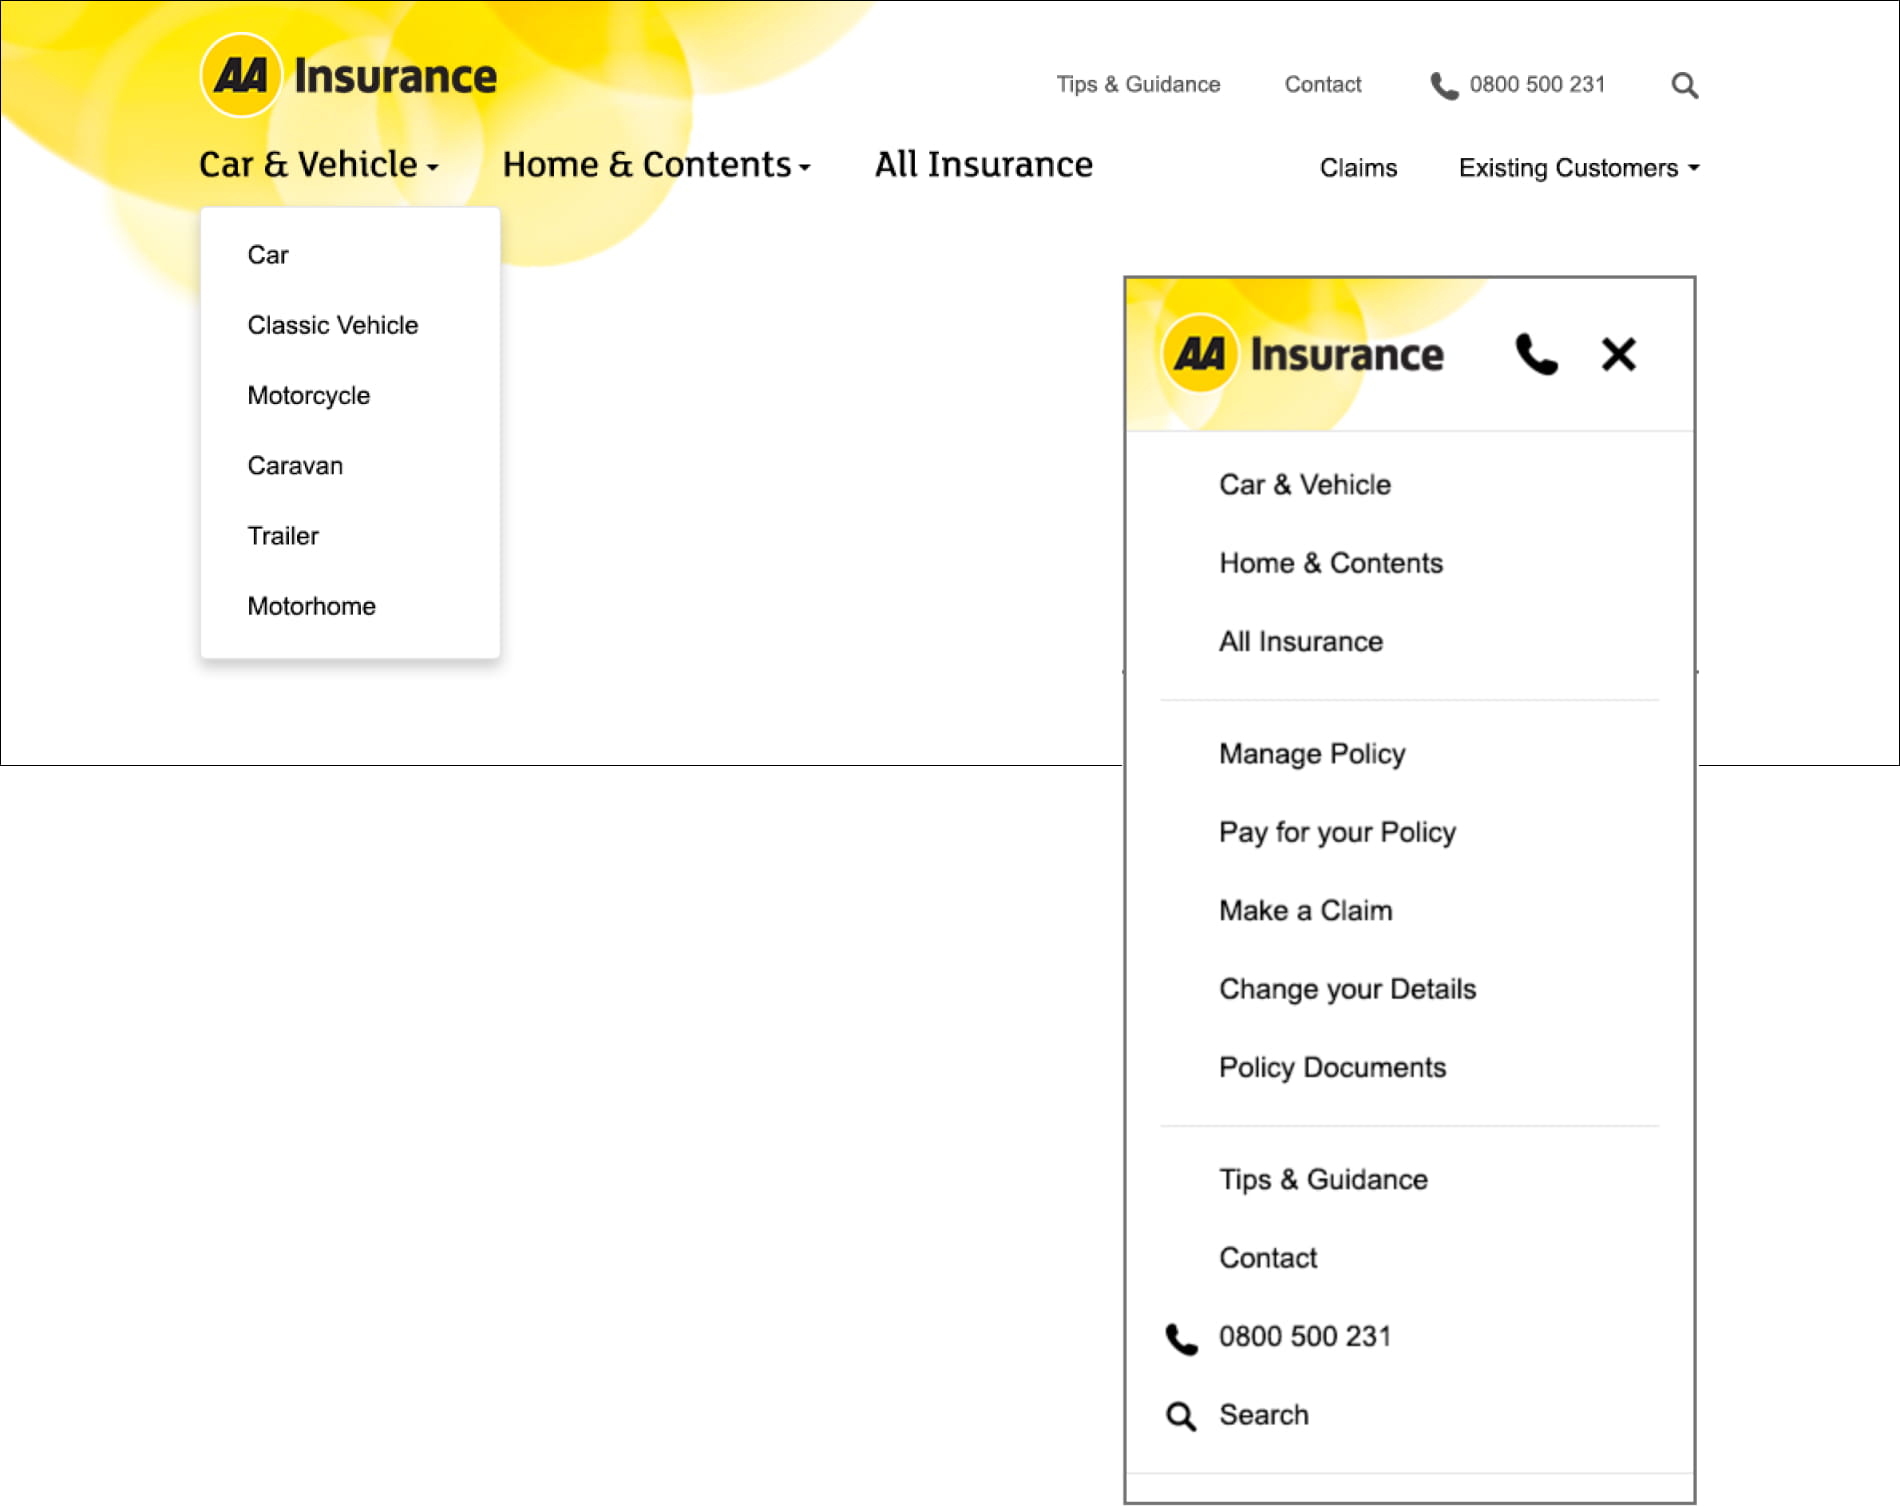Select Change your Details in mobile menu

[x=1347, y=990]
